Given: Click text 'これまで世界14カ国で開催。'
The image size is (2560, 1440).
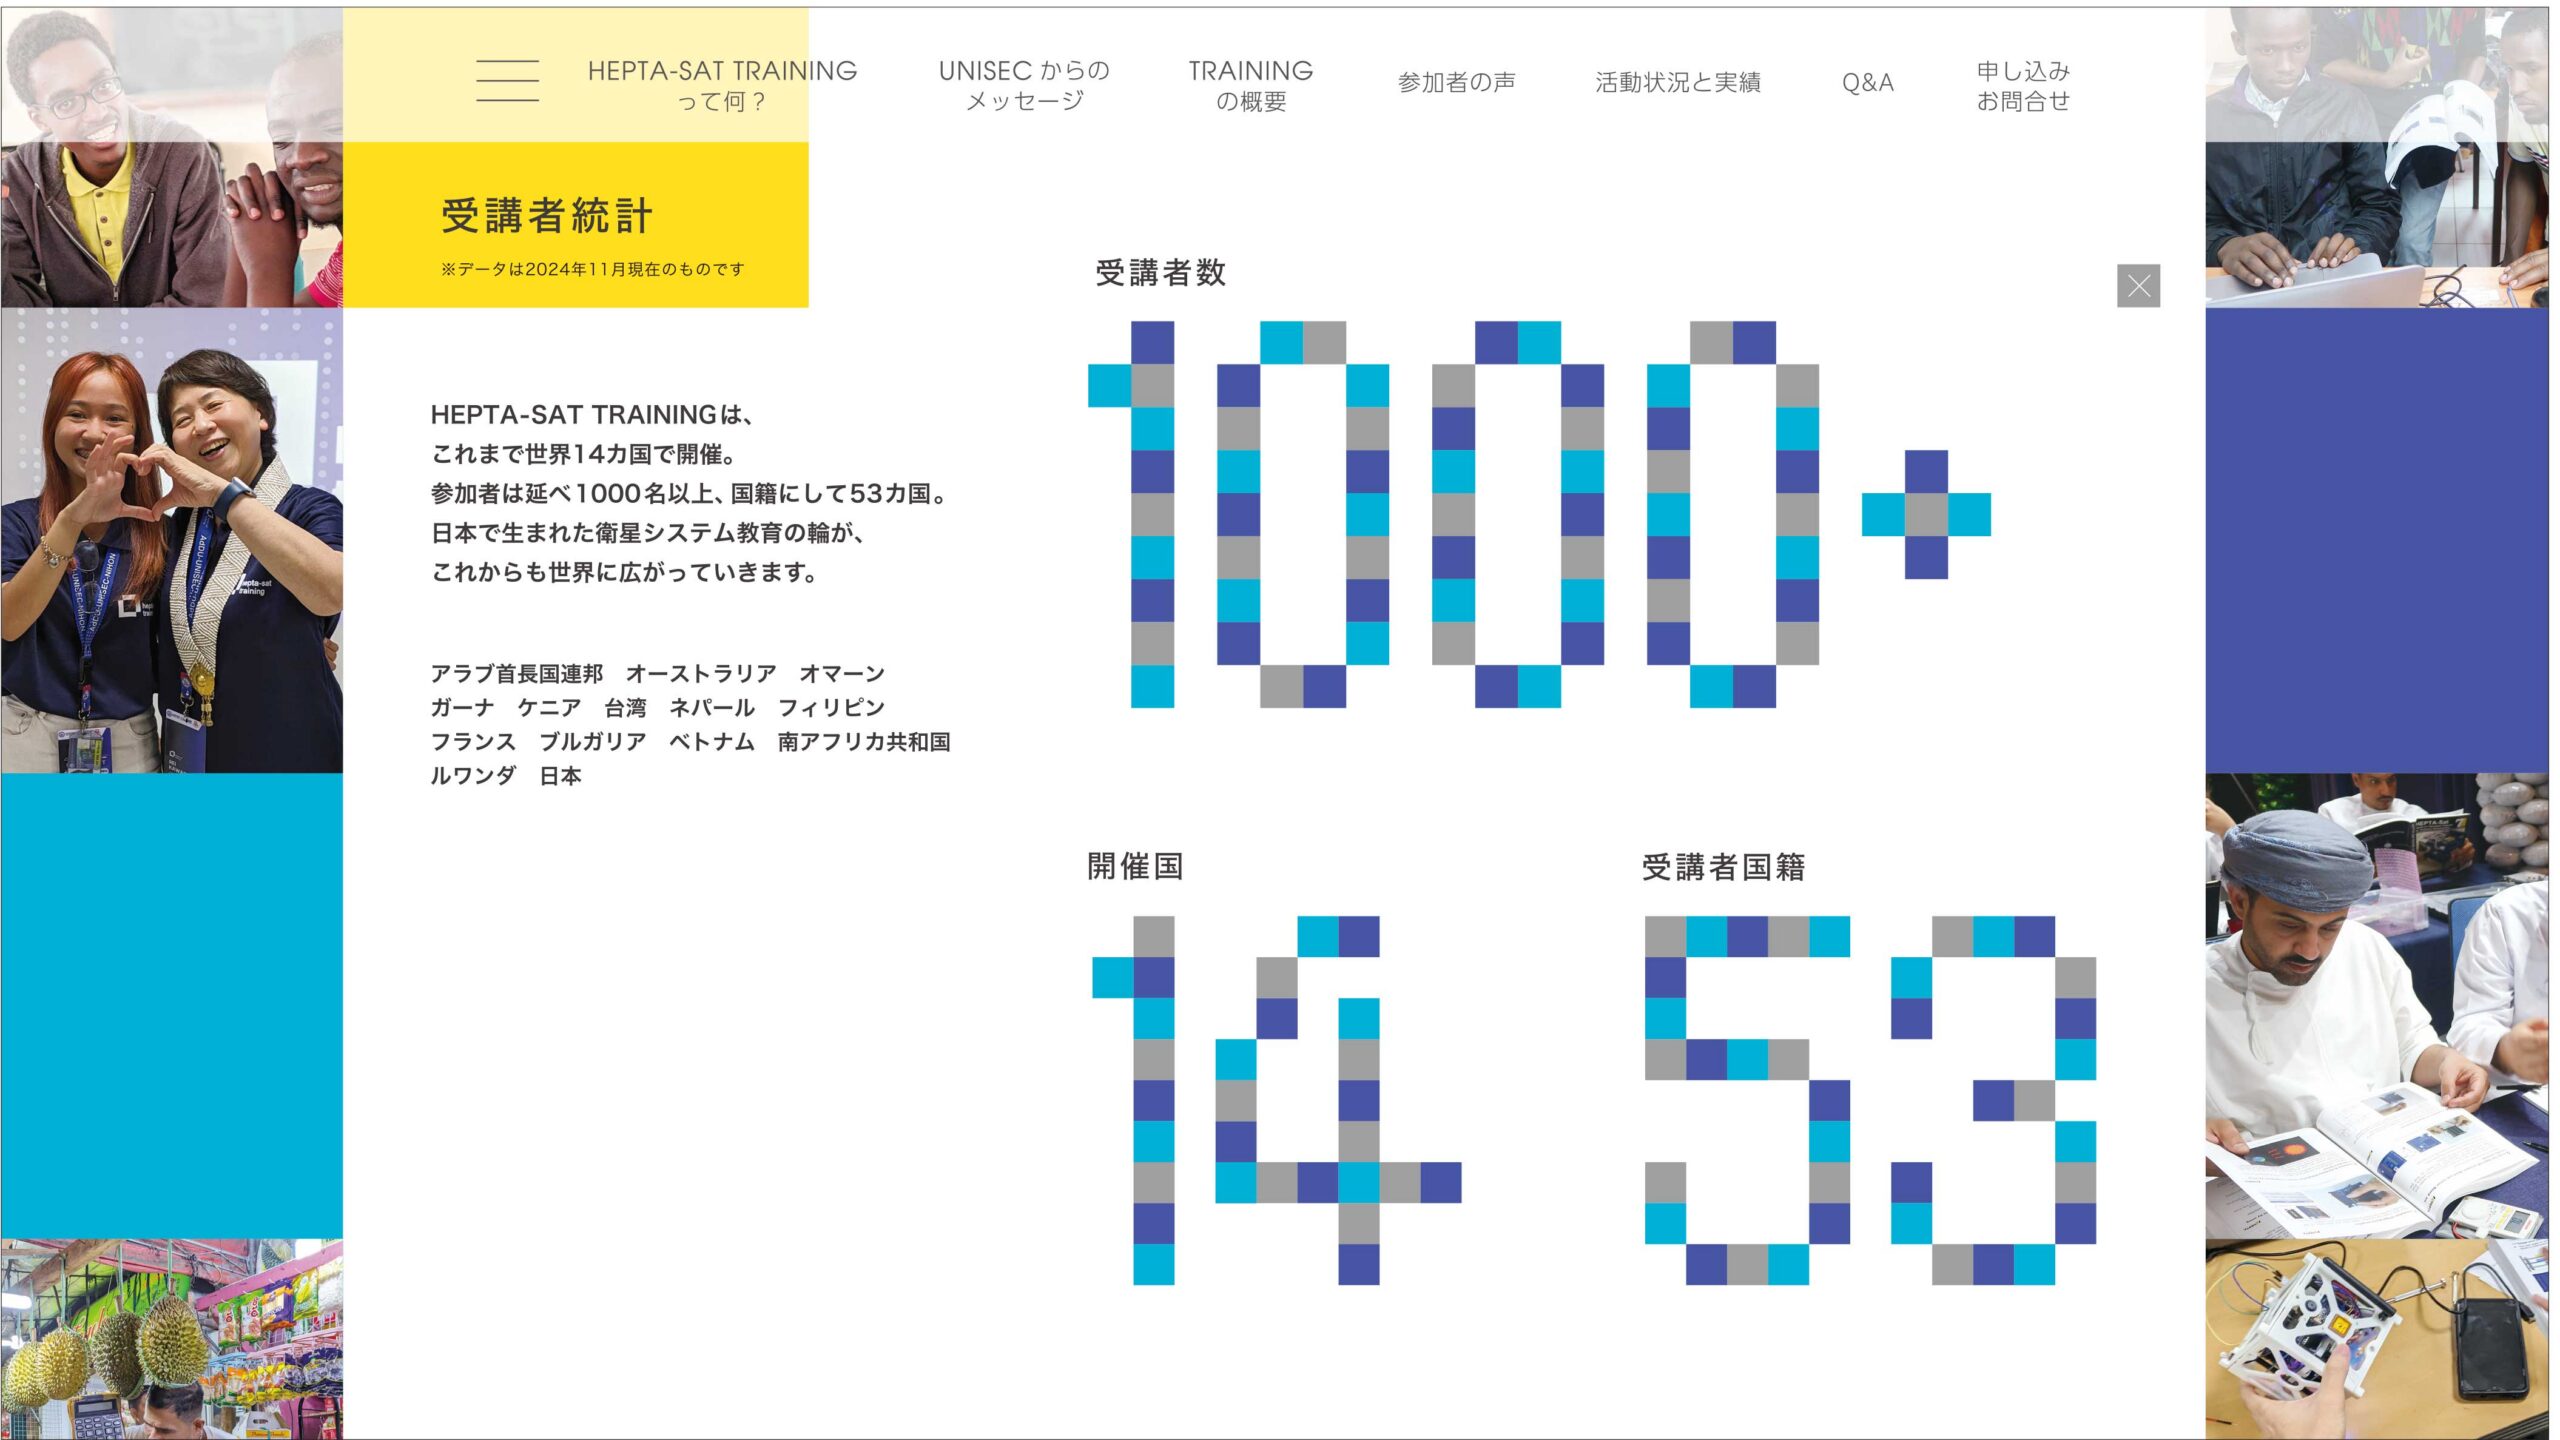Looking at the screenshot, I should coord(585,454).
